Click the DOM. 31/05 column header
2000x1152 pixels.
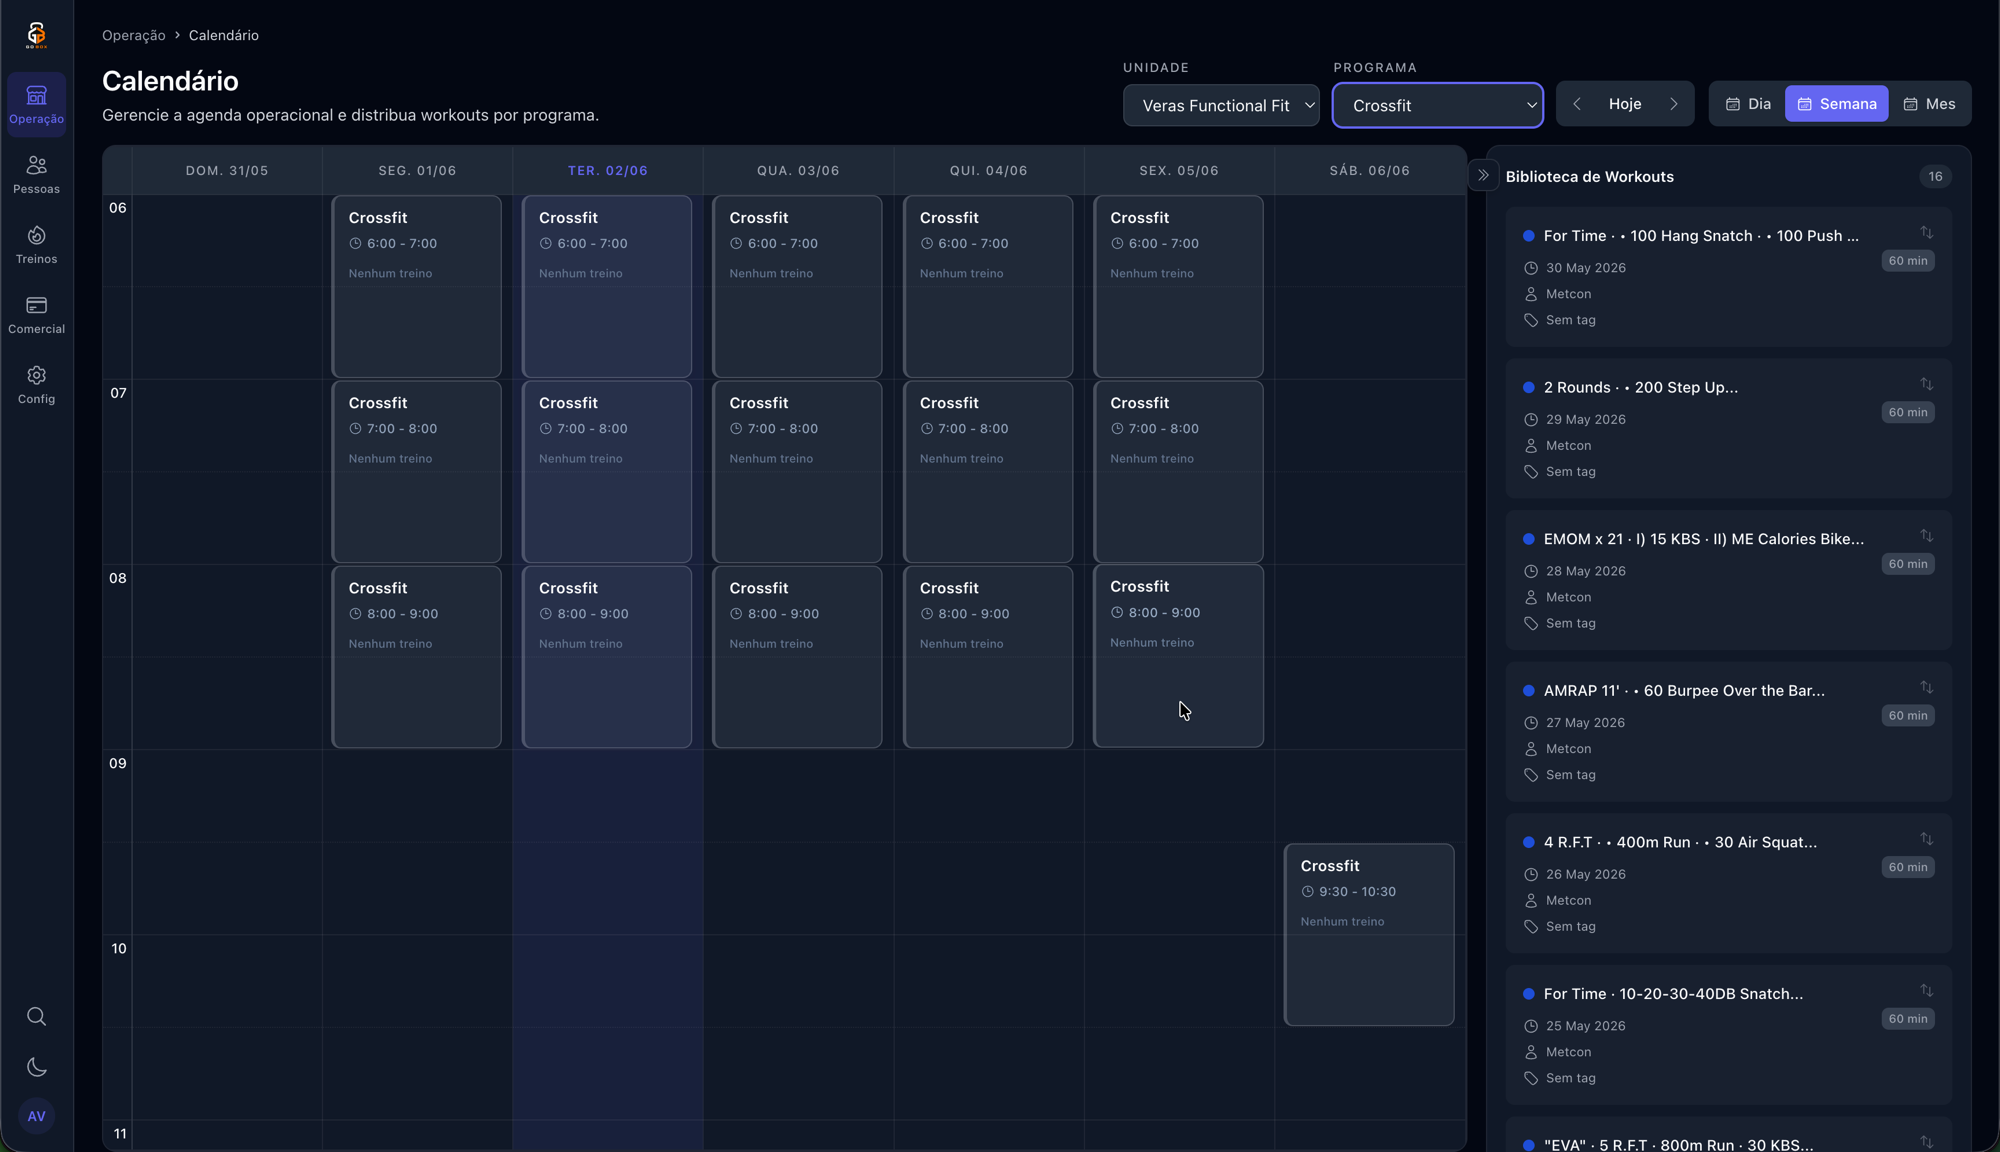[x=227, y=171]
